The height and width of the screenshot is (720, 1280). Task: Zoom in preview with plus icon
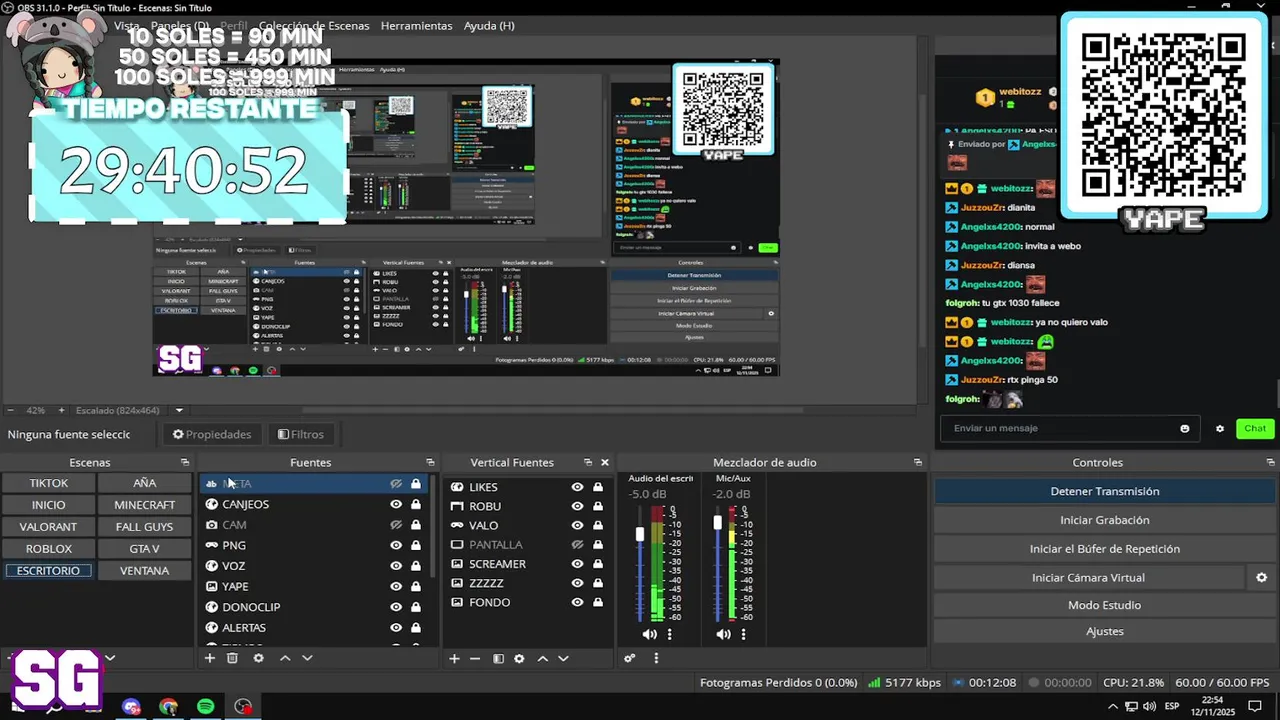61,410
